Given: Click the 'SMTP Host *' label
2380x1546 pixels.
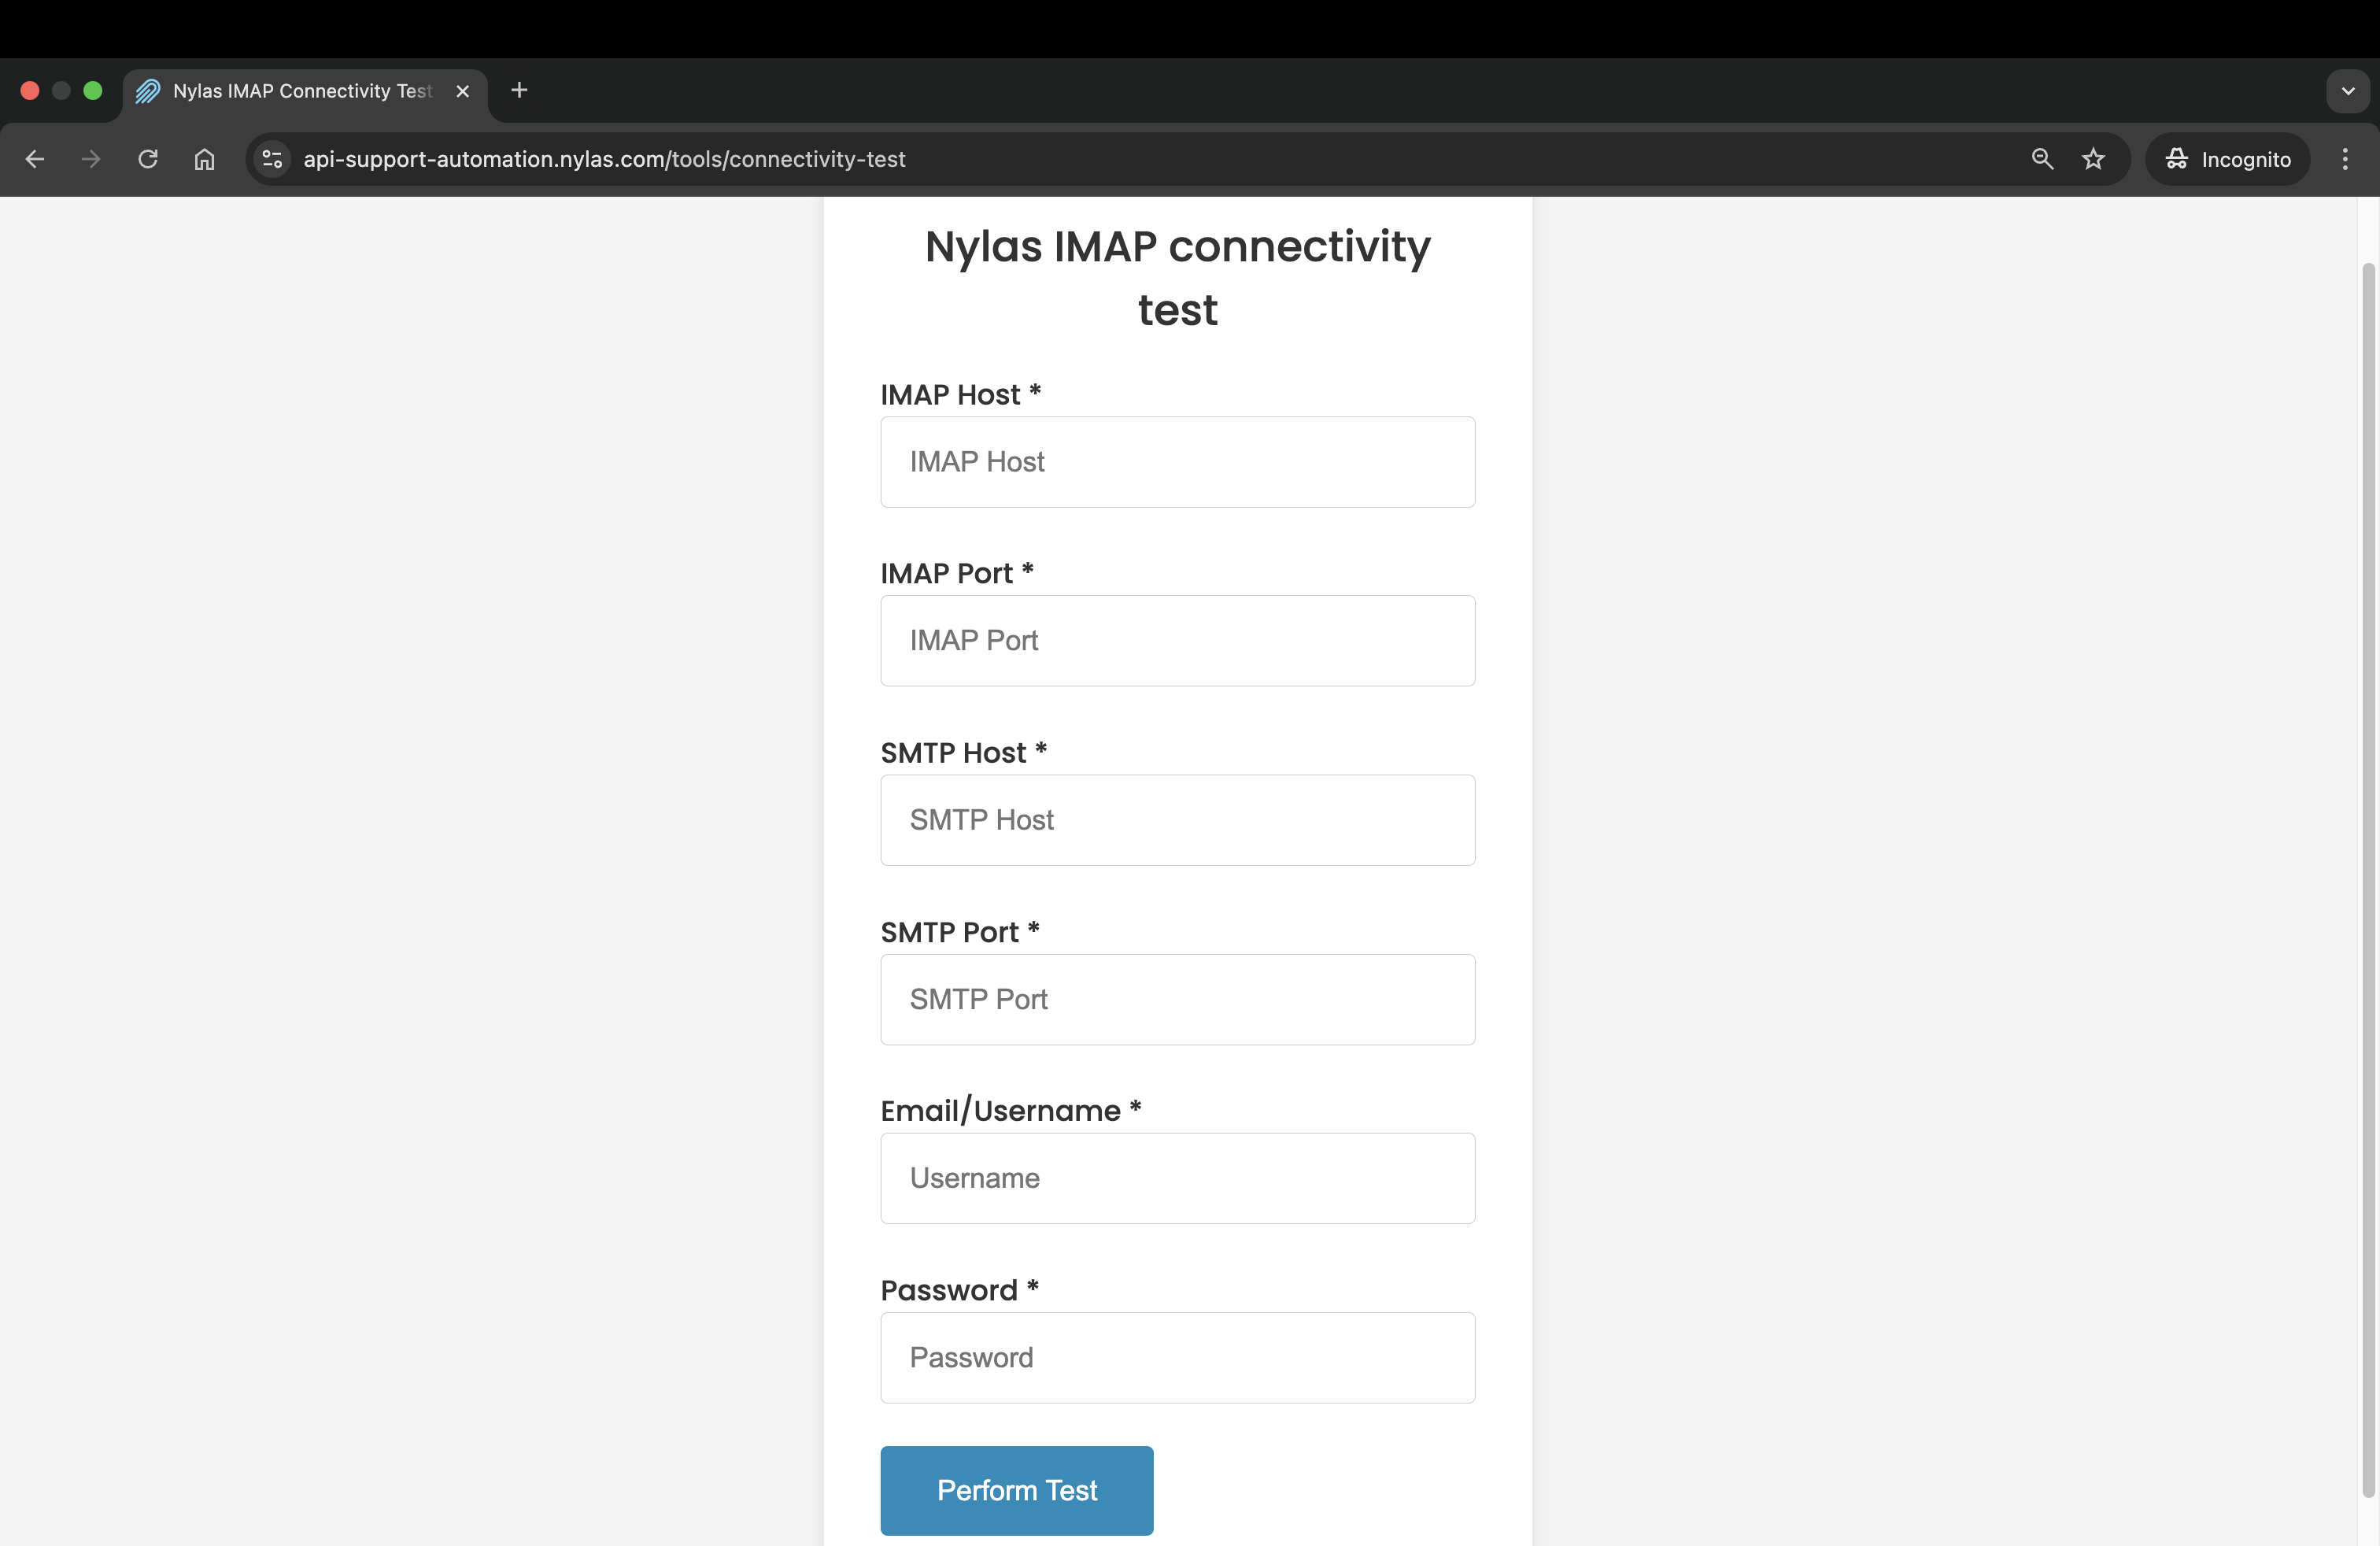Looking at the screenshot, I should point(964,752).
